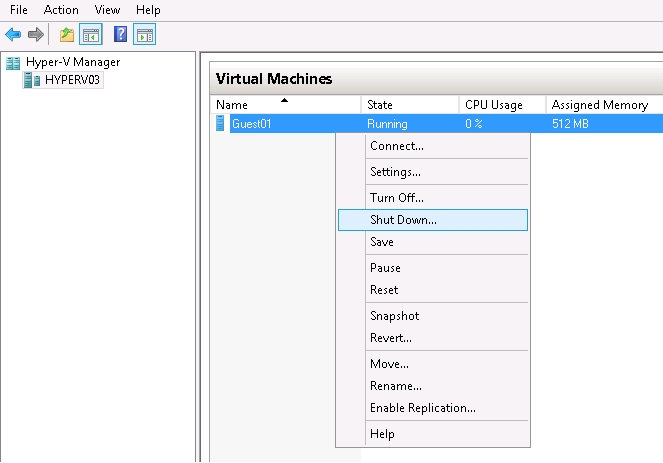Select HYPERV03 server in tree

tap(72, 80)
